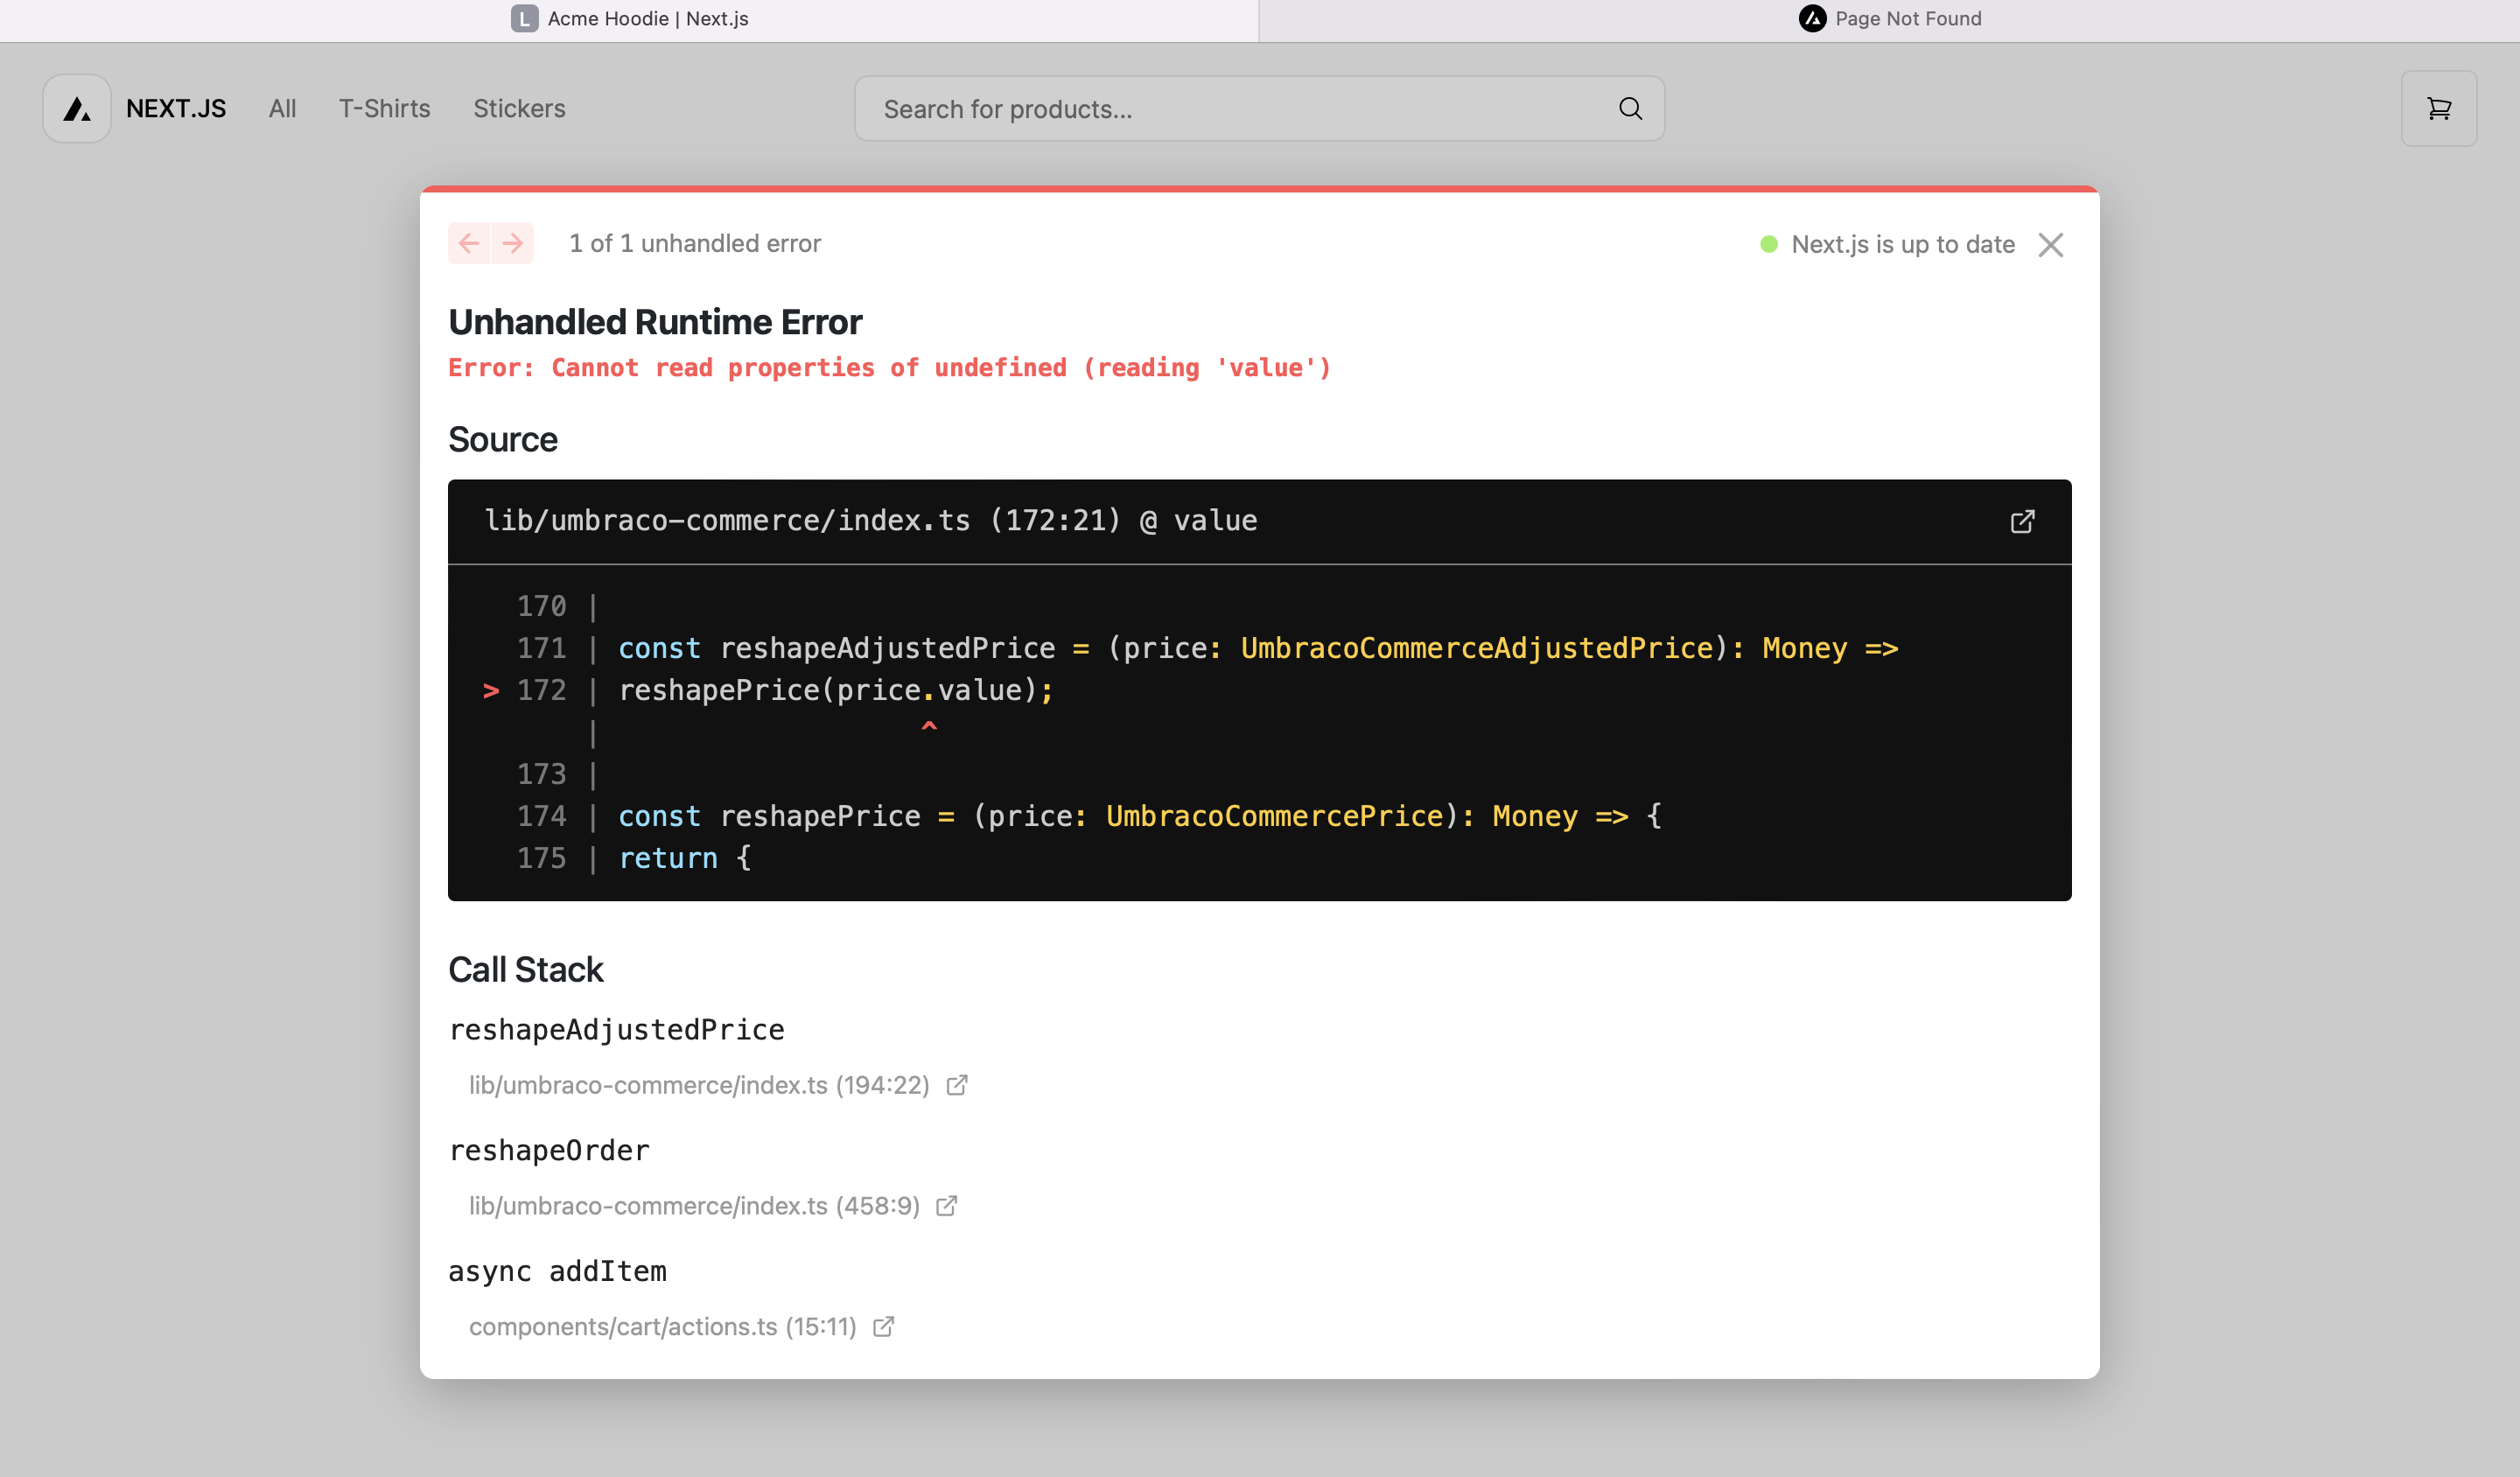The image size is (2520, 1477).
Task: Click the Source heading
Action: [x=503, y=439]
